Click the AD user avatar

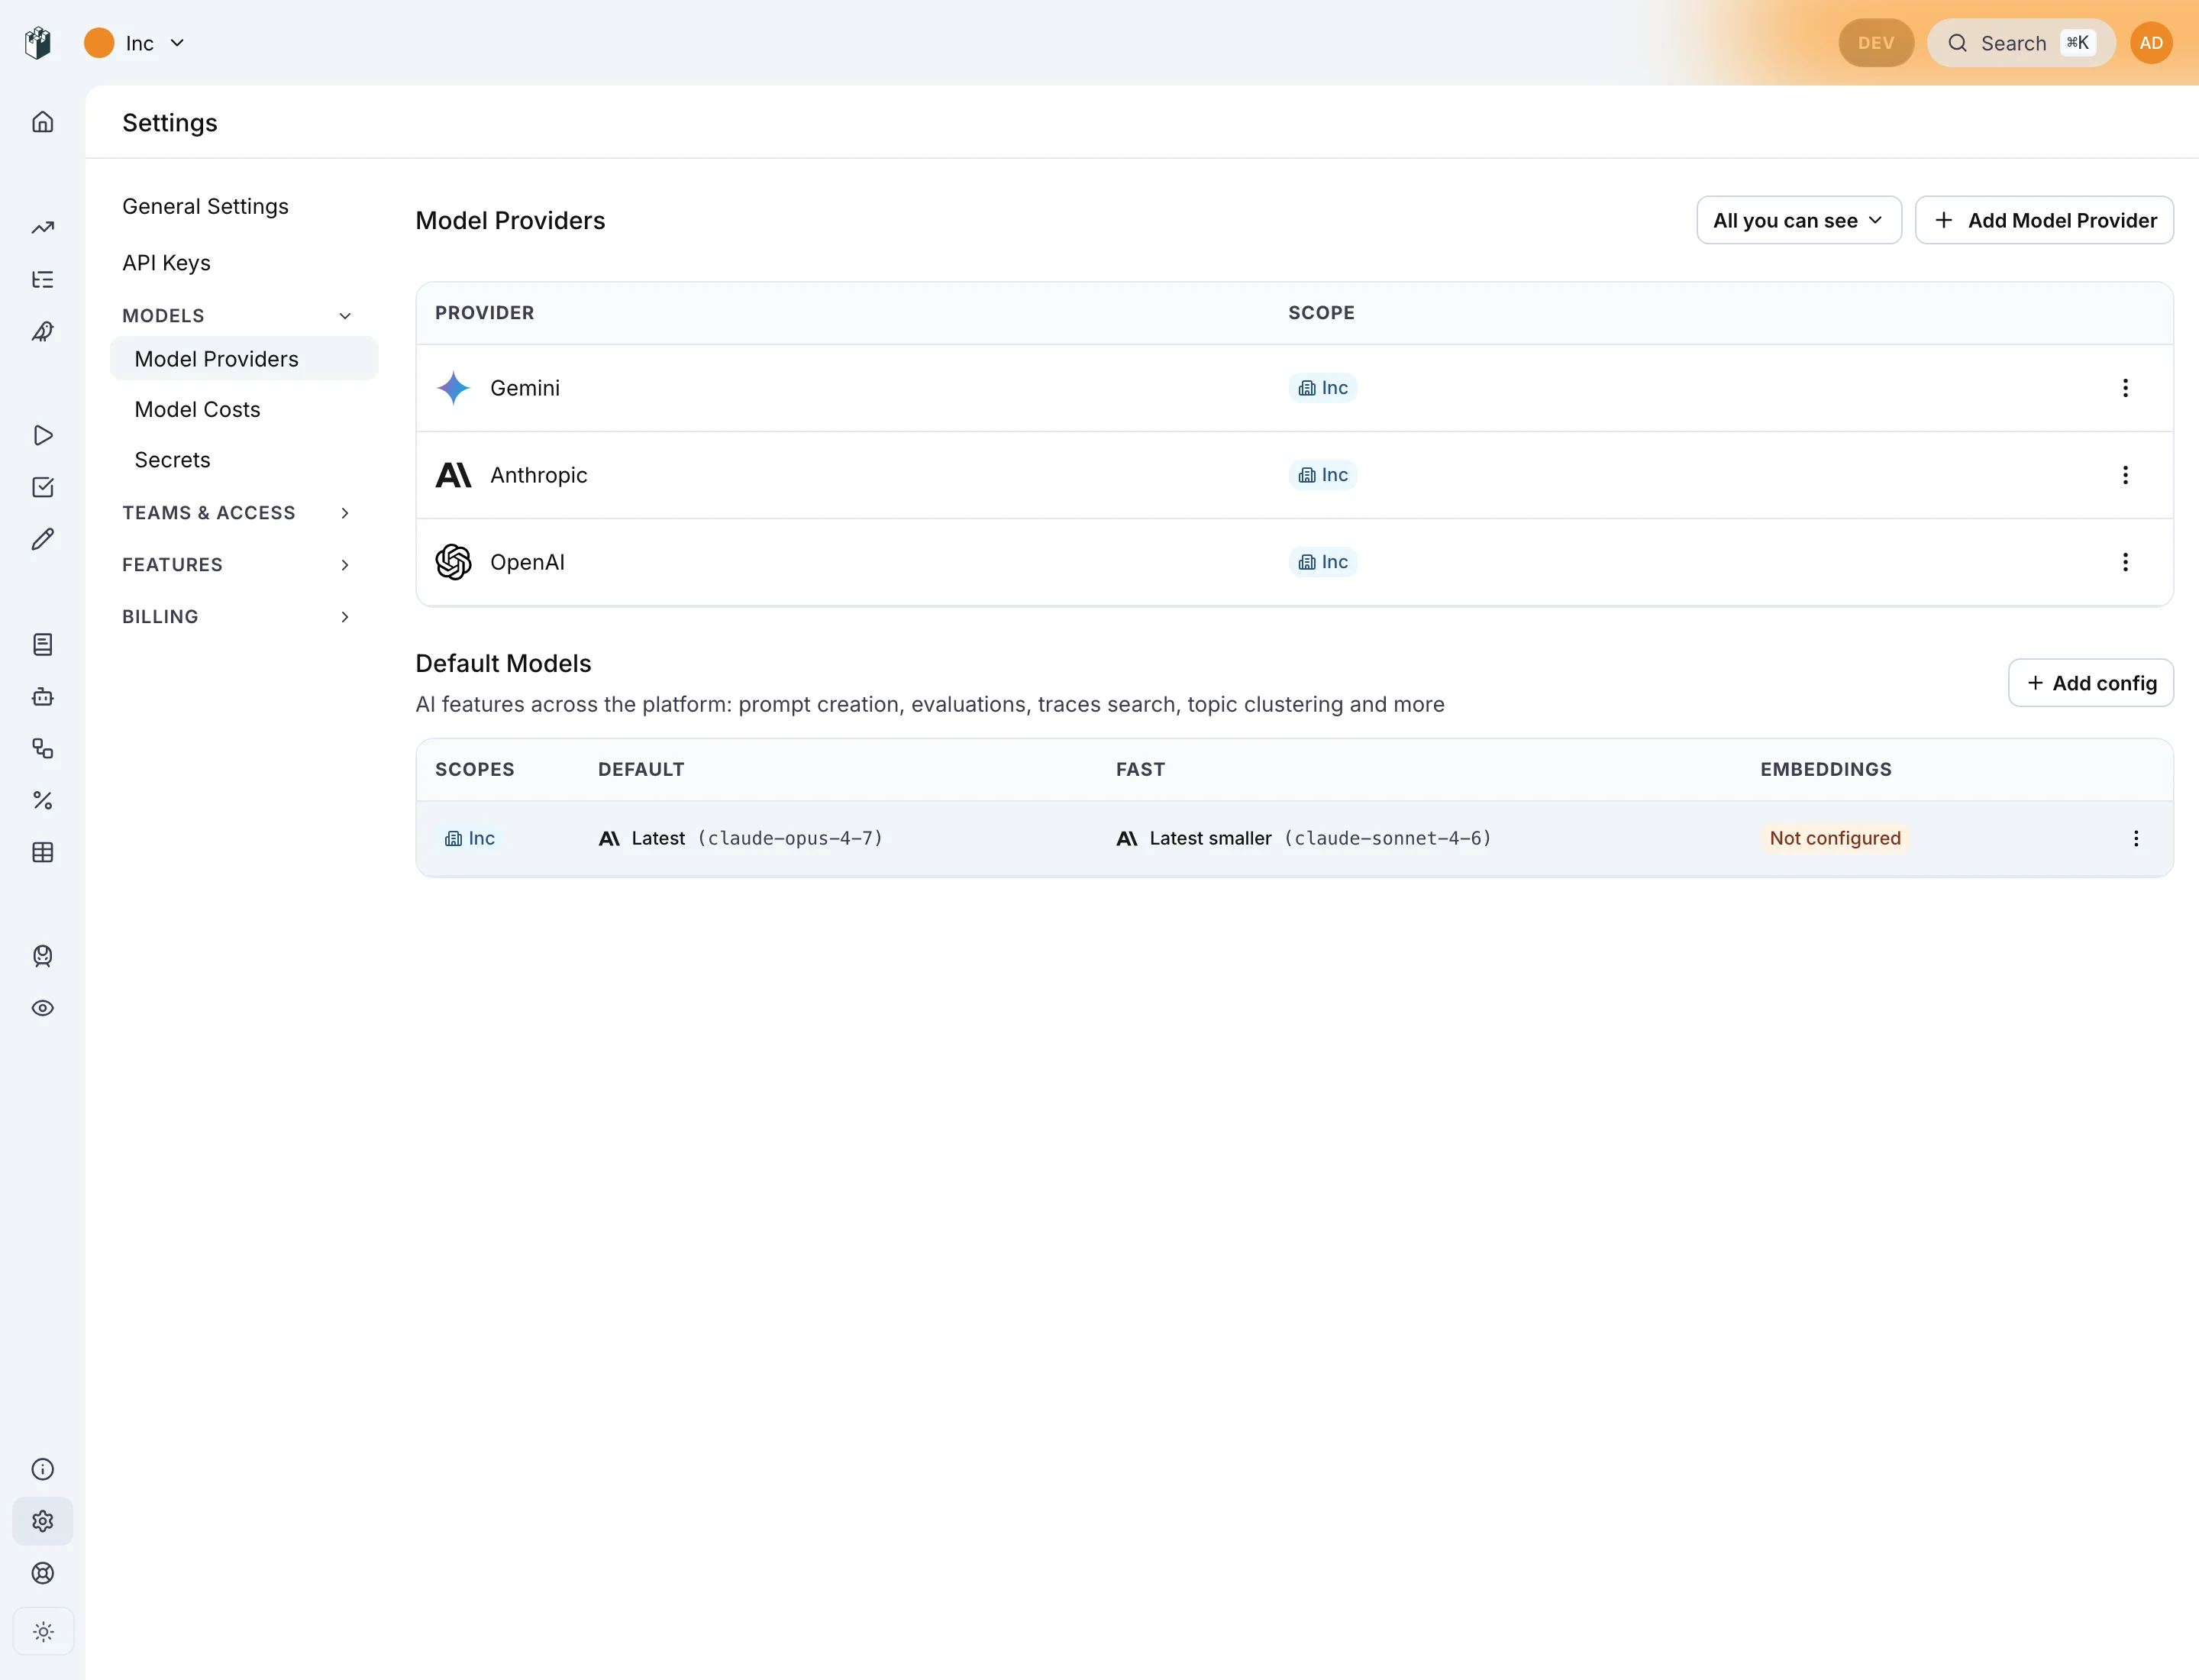tap(2152, 43)
